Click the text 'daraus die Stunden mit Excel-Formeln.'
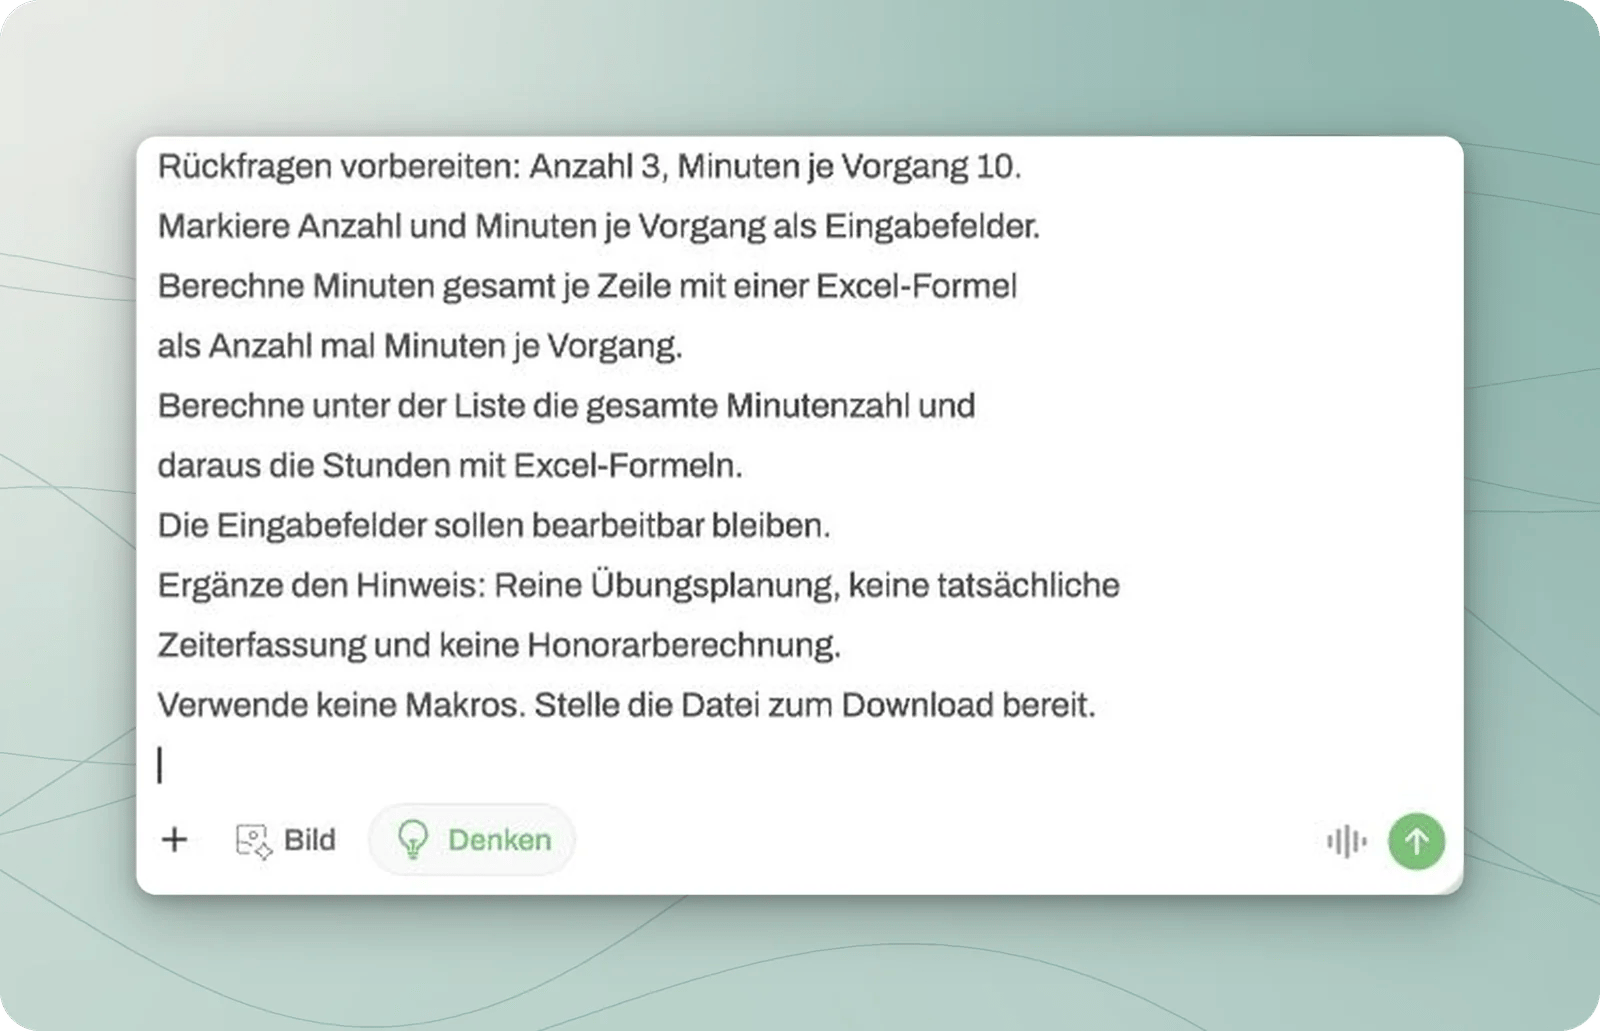Screen dimensions: 1600x1031 [450, 466]
